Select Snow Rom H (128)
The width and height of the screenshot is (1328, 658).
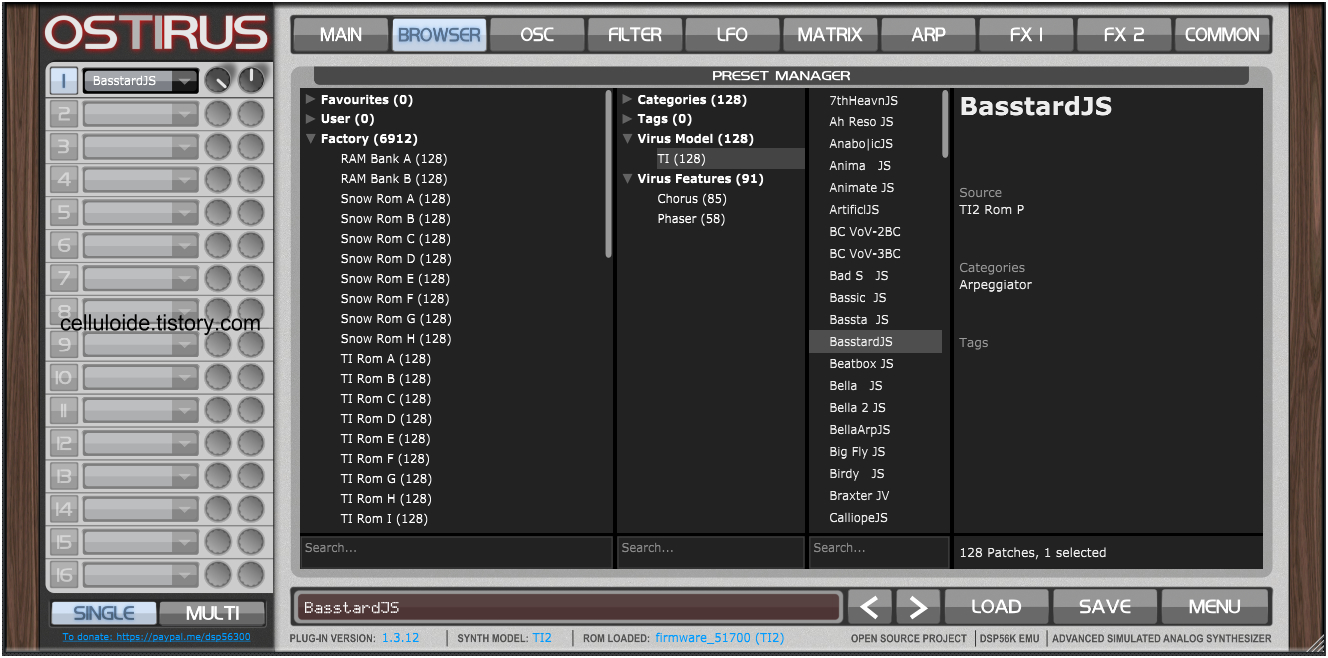tap(396, 339)
